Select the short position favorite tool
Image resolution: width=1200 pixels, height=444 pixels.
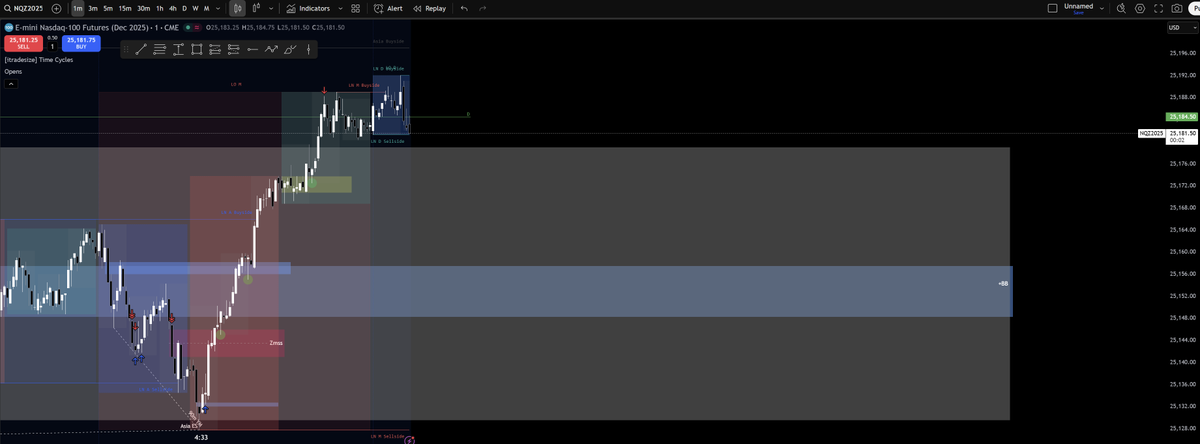click(234, 49)
